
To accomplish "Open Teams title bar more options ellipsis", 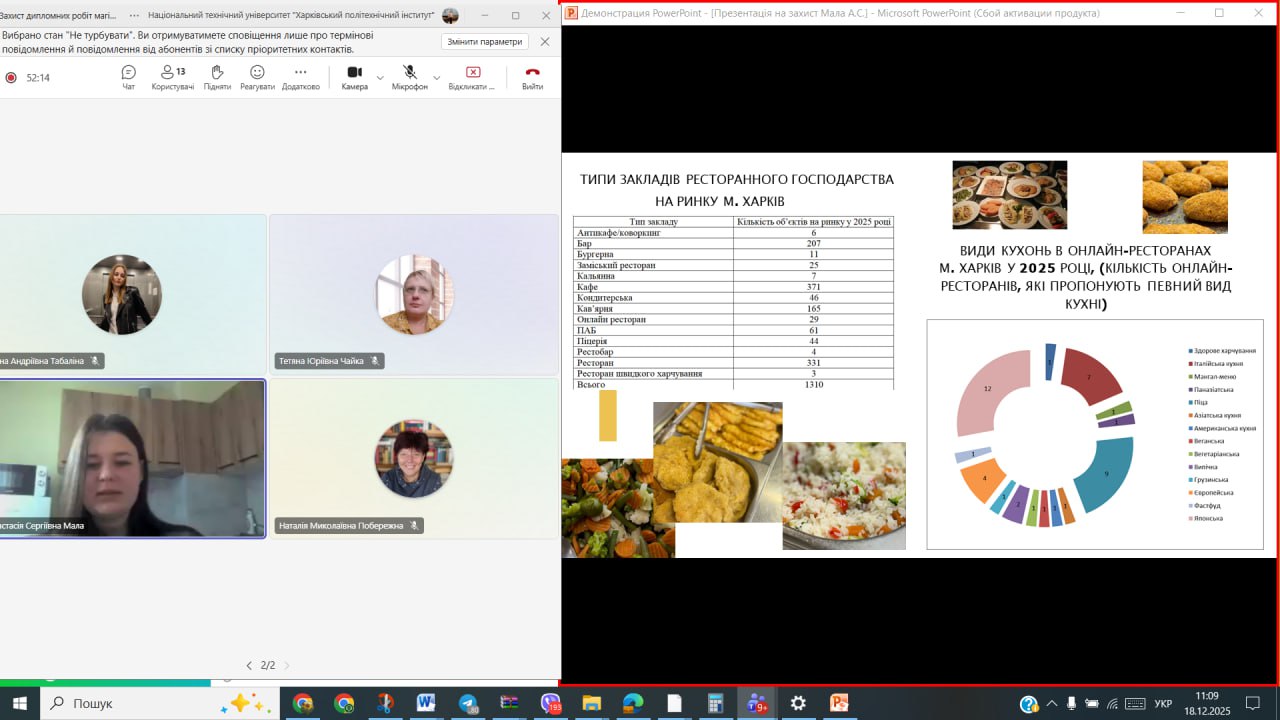I will 134,15.
